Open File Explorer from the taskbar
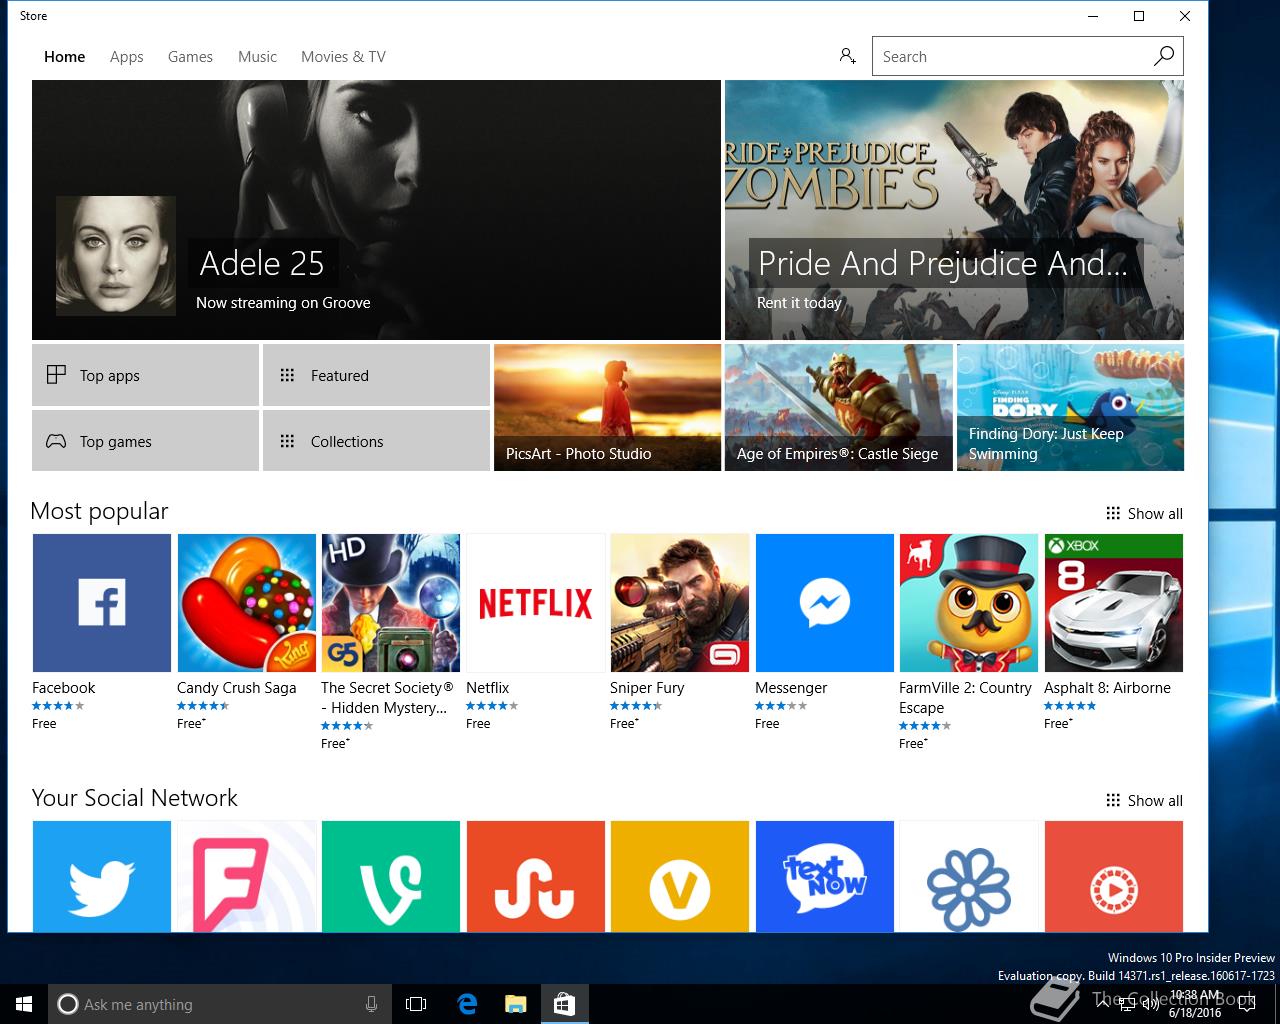 (515, 1004)
